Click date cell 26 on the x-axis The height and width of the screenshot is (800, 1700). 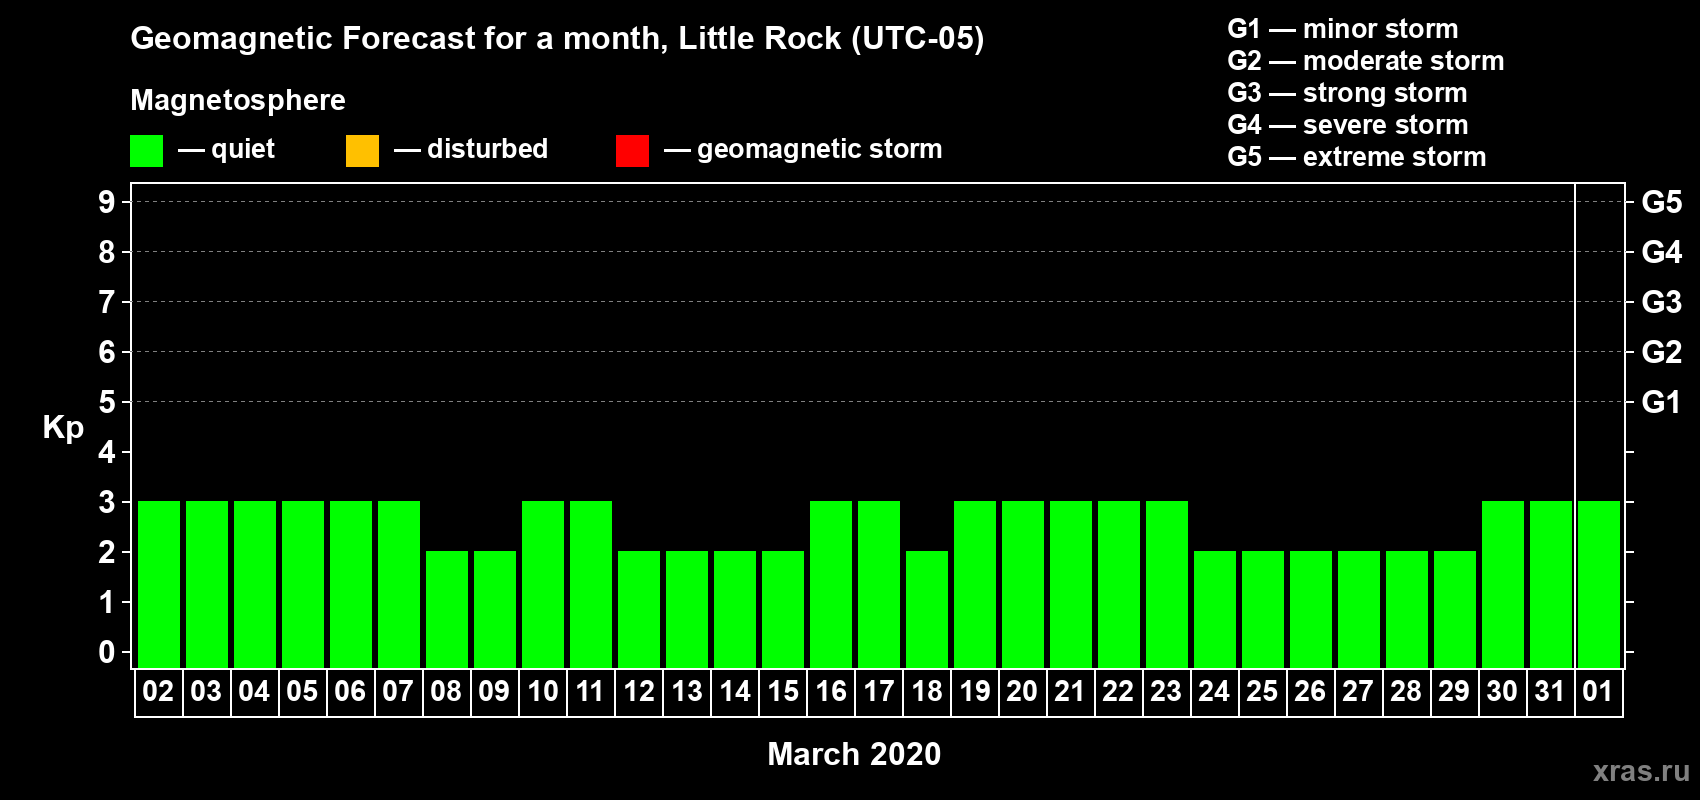click(1311, 692)
